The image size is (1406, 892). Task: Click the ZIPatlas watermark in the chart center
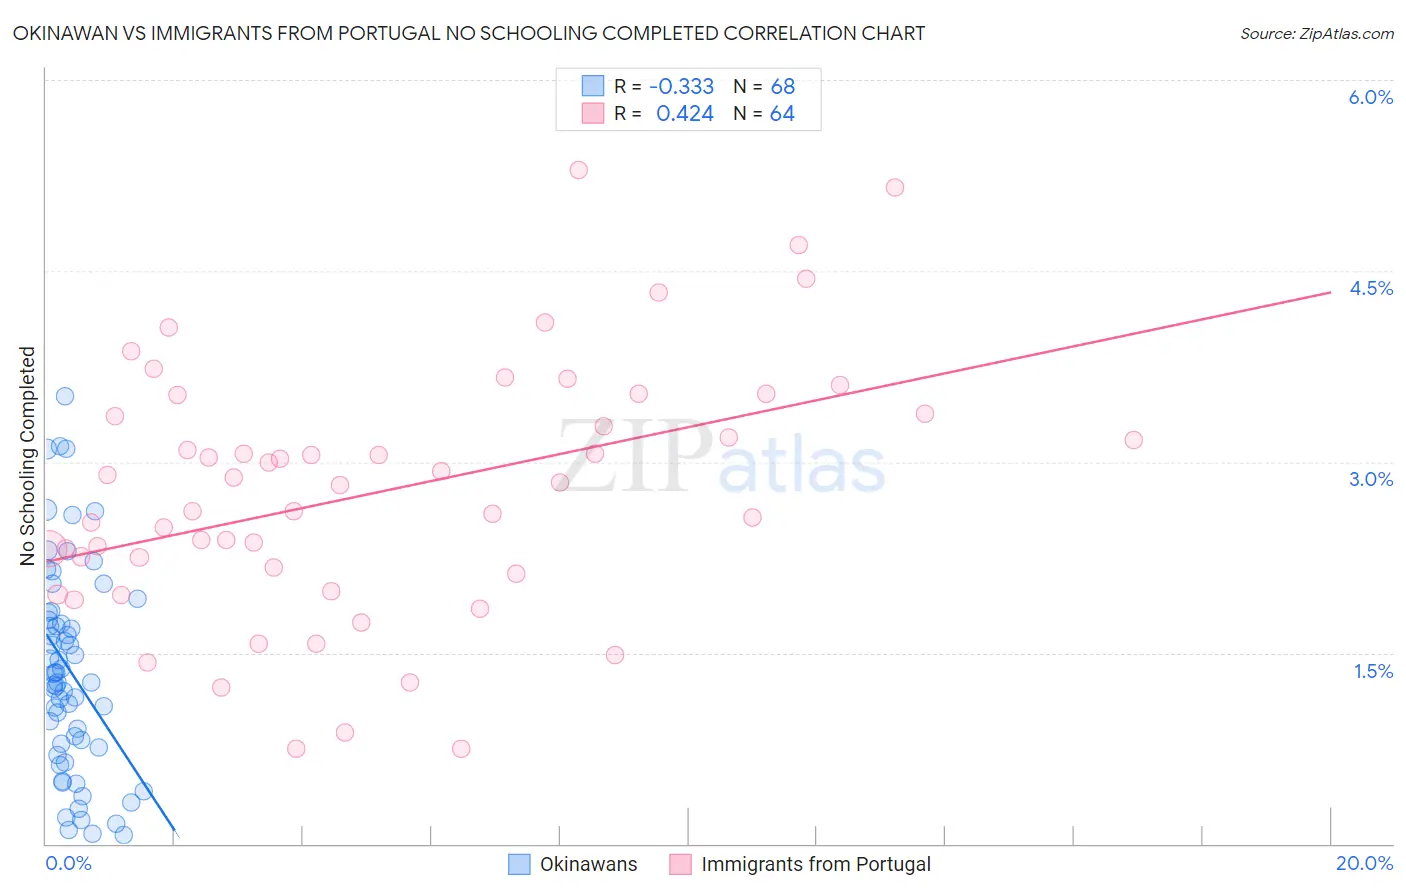click(721, 458)
